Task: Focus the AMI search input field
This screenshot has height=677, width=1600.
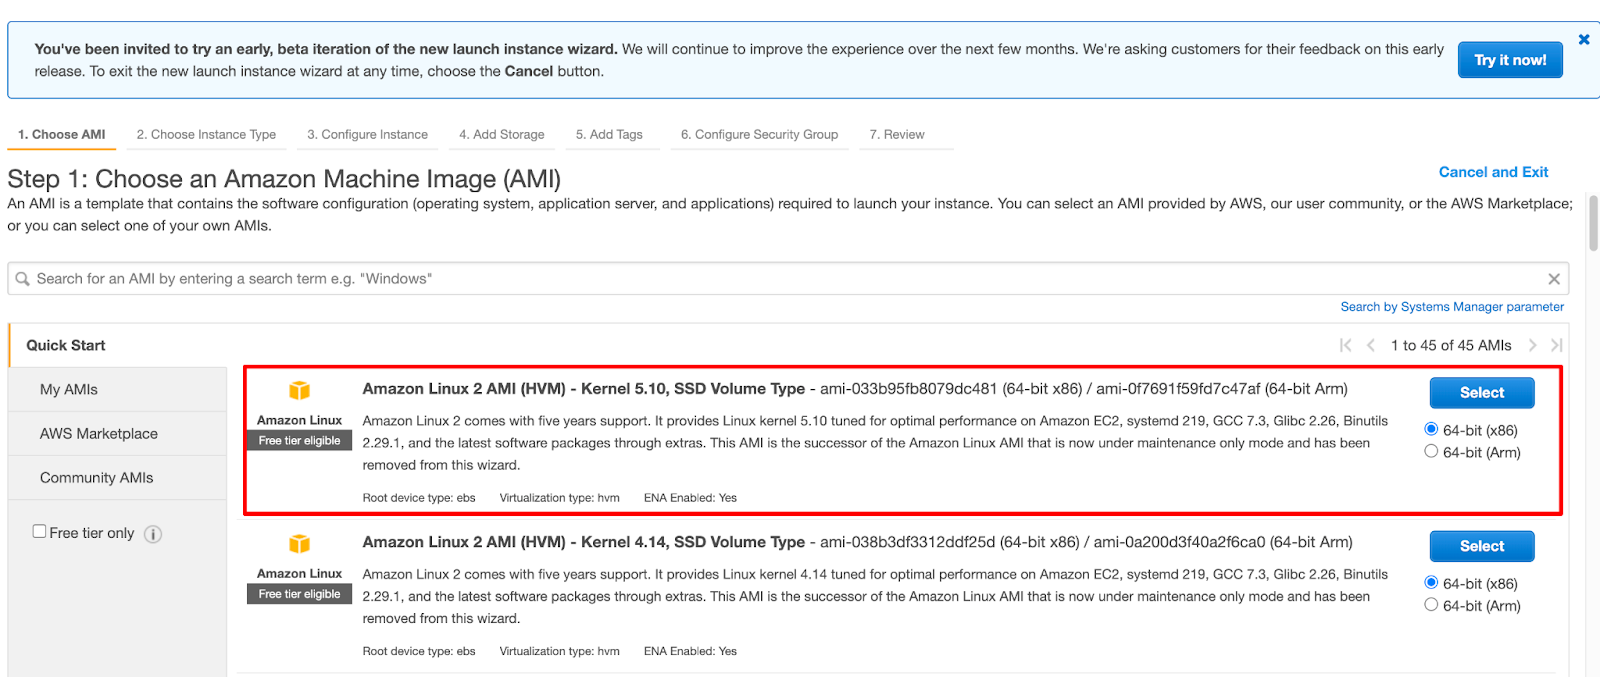Action: coord(788,279)
